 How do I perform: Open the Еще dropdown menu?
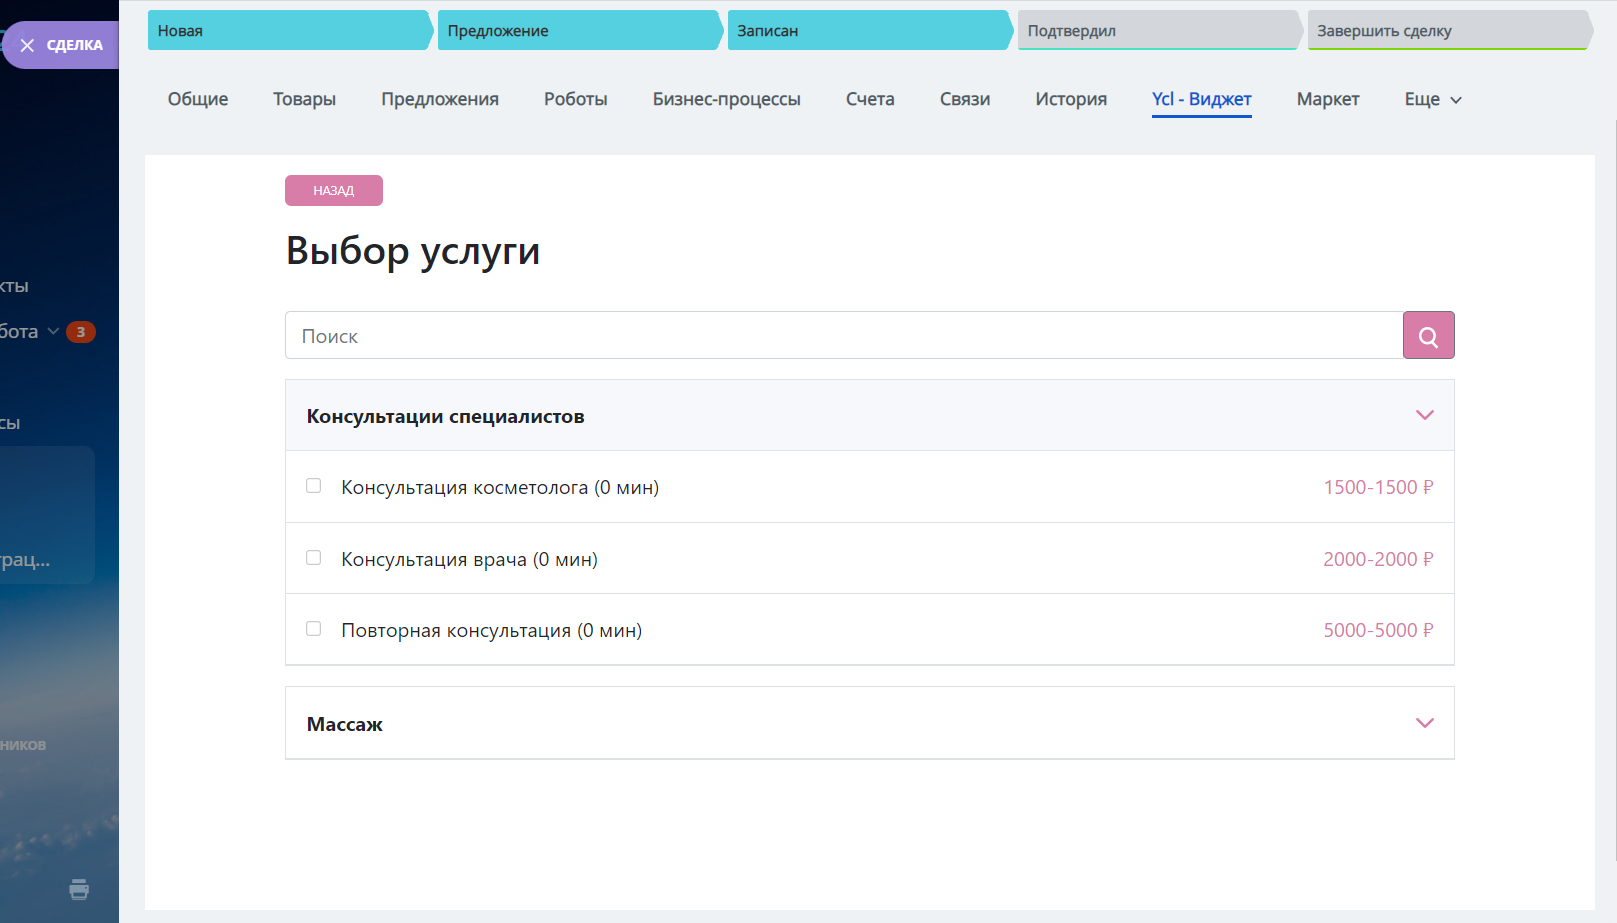pyautogui.click(x=1432, y=99)
